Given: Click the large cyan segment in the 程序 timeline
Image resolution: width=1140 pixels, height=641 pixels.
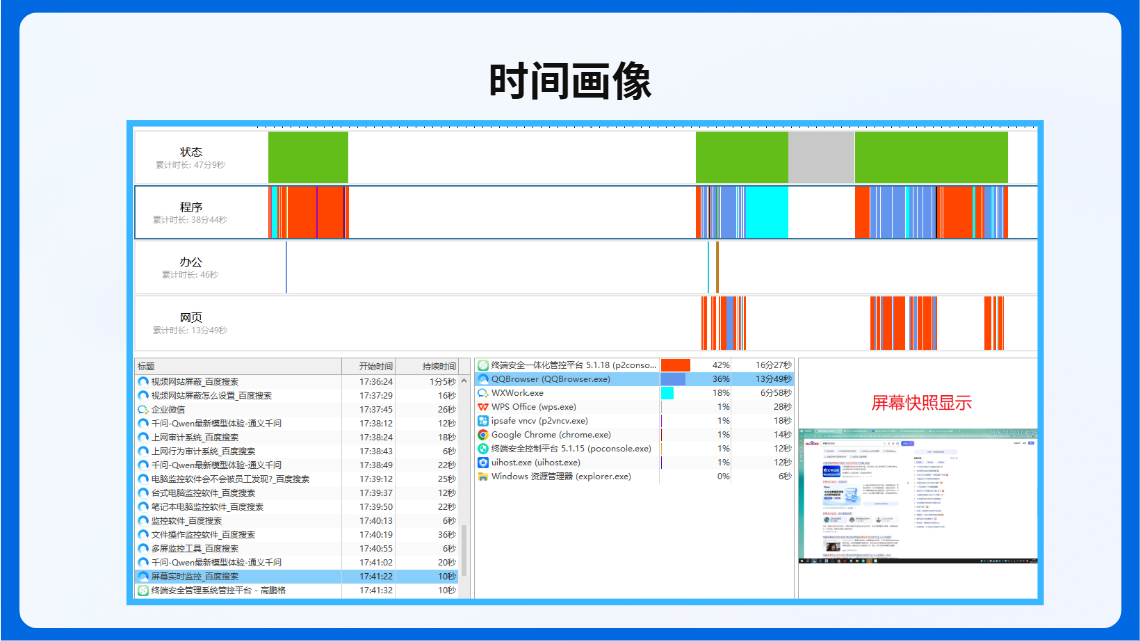Looking at the screenshot, I should [x=766, y=212].
